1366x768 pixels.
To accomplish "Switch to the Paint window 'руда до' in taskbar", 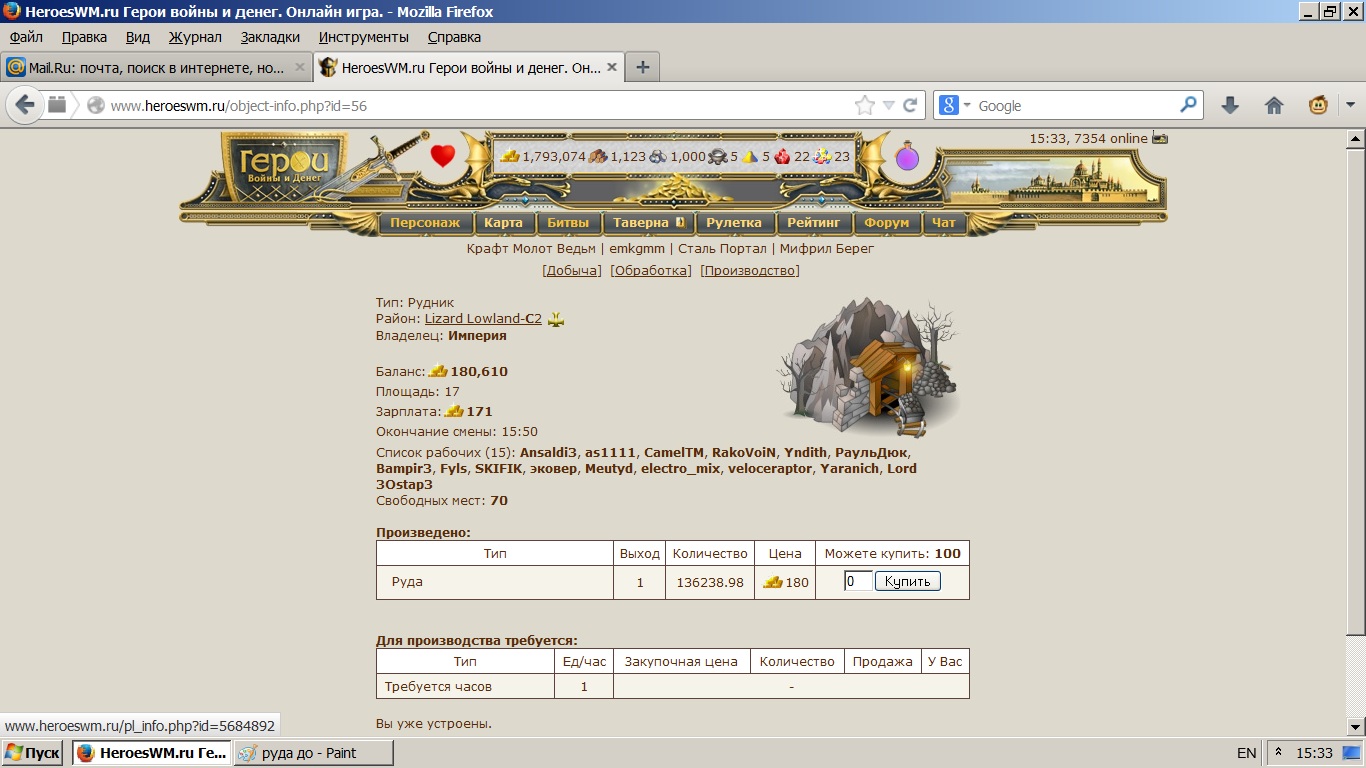I will click(313, 753).
